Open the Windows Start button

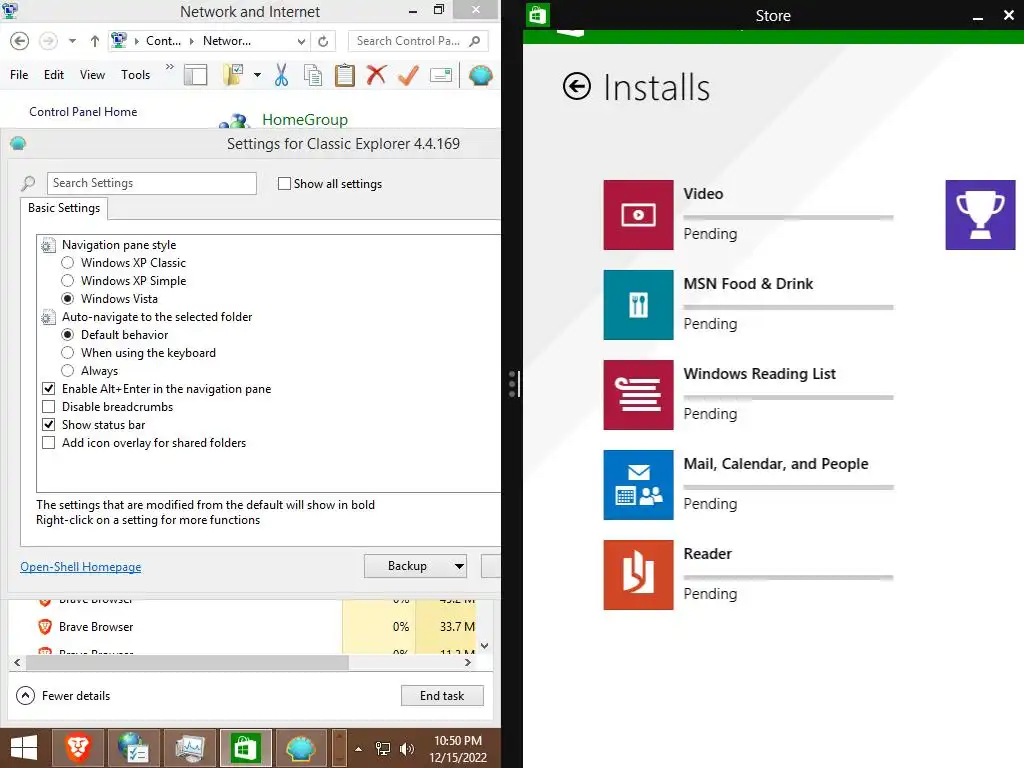tap(24, 748)
